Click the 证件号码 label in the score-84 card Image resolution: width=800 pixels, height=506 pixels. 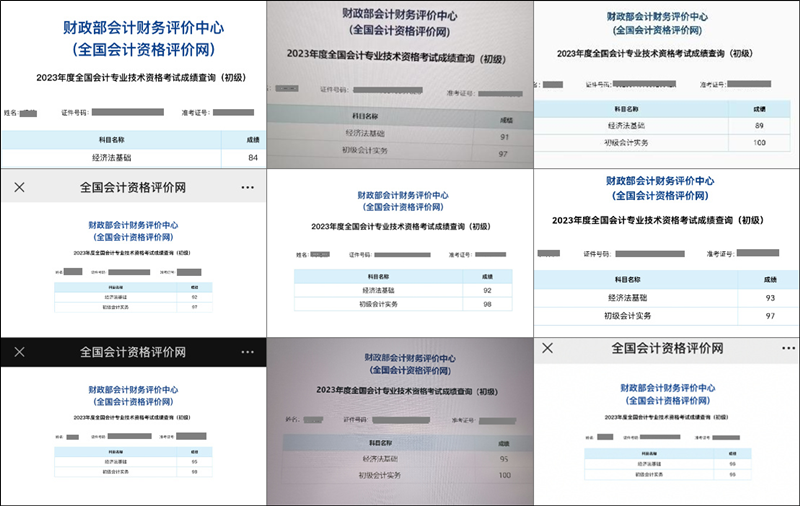76,112
